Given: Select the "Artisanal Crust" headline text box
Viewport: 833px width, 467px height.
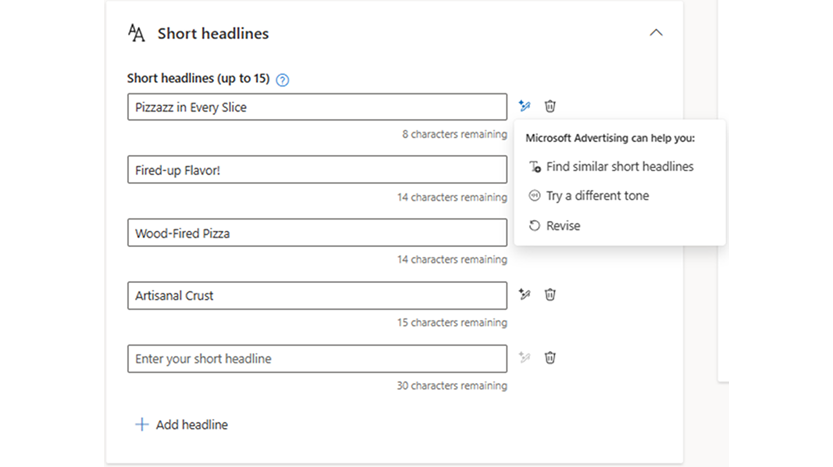Looking at the screenshot, I should tap(317, 295).
